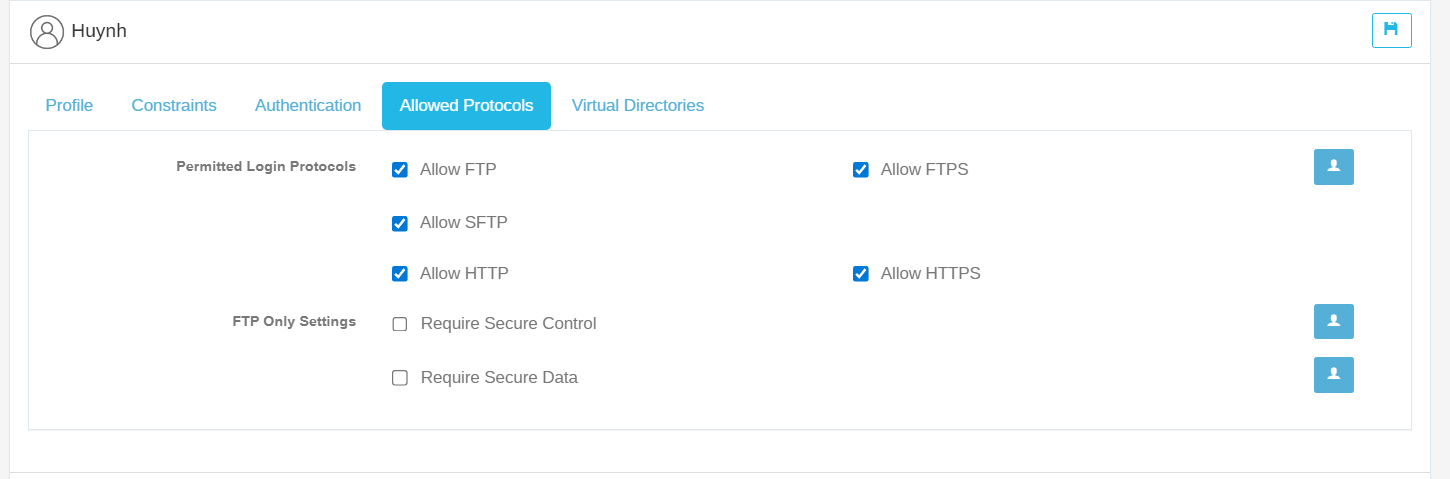Click user icon button for Require Secure Data

coord(1333,374)
